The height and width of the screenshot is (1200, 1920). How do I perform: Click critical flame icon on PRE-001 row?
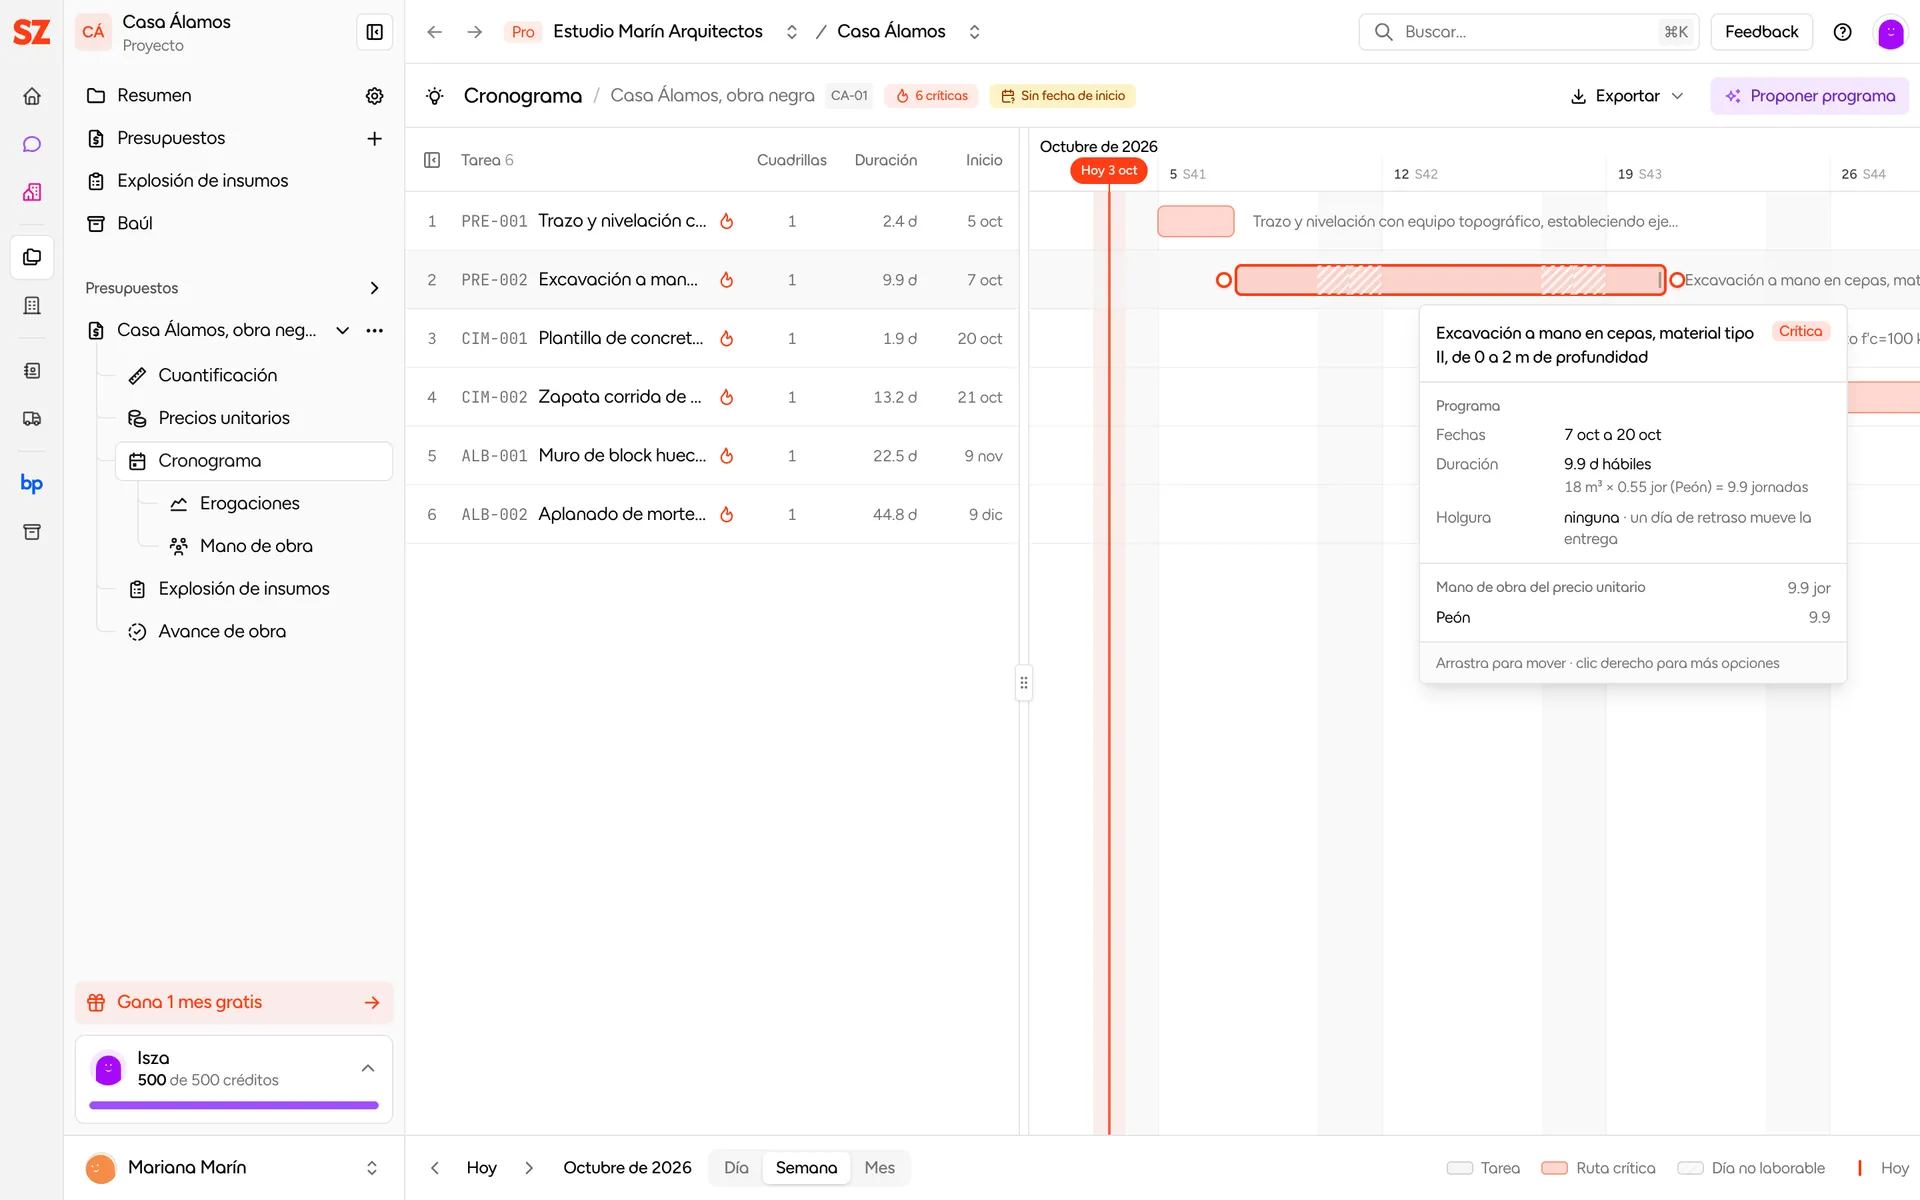coord(727,221)
